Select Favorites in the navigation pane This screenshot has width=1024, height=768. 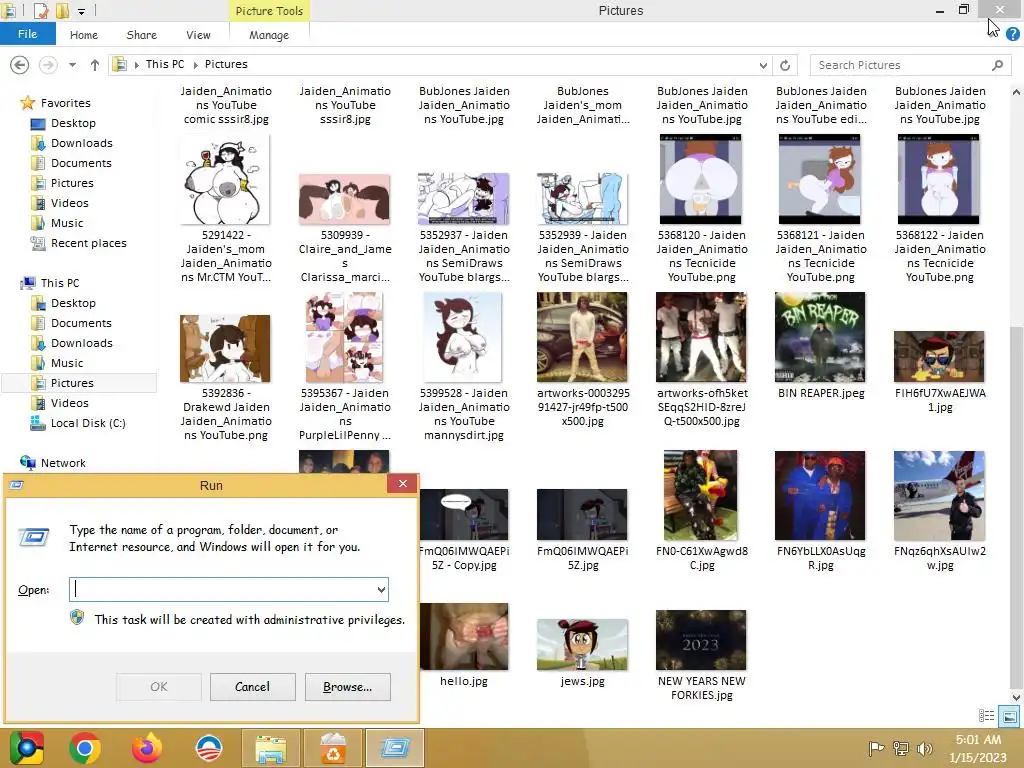tap(65, 103)
